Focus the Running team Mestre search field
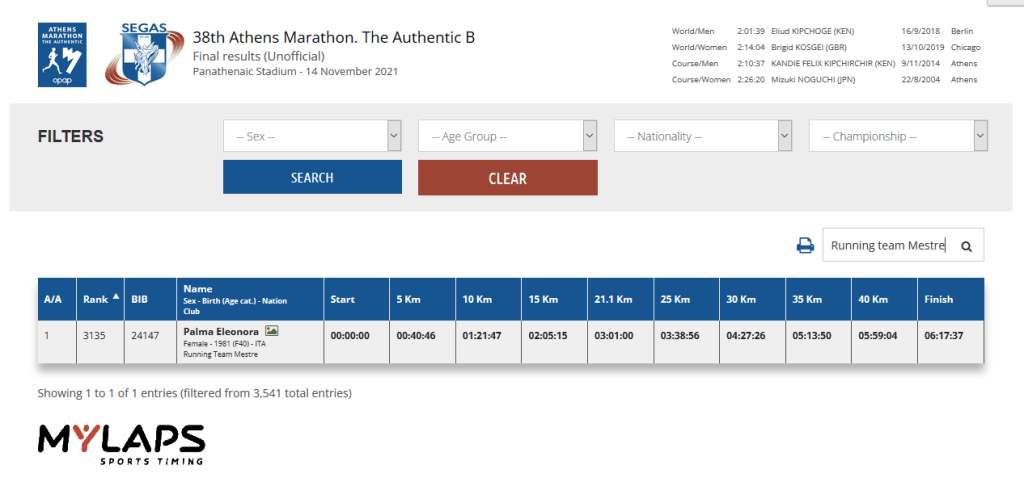This screenshot has height=478, width=1024. click(x=887, y=246)
